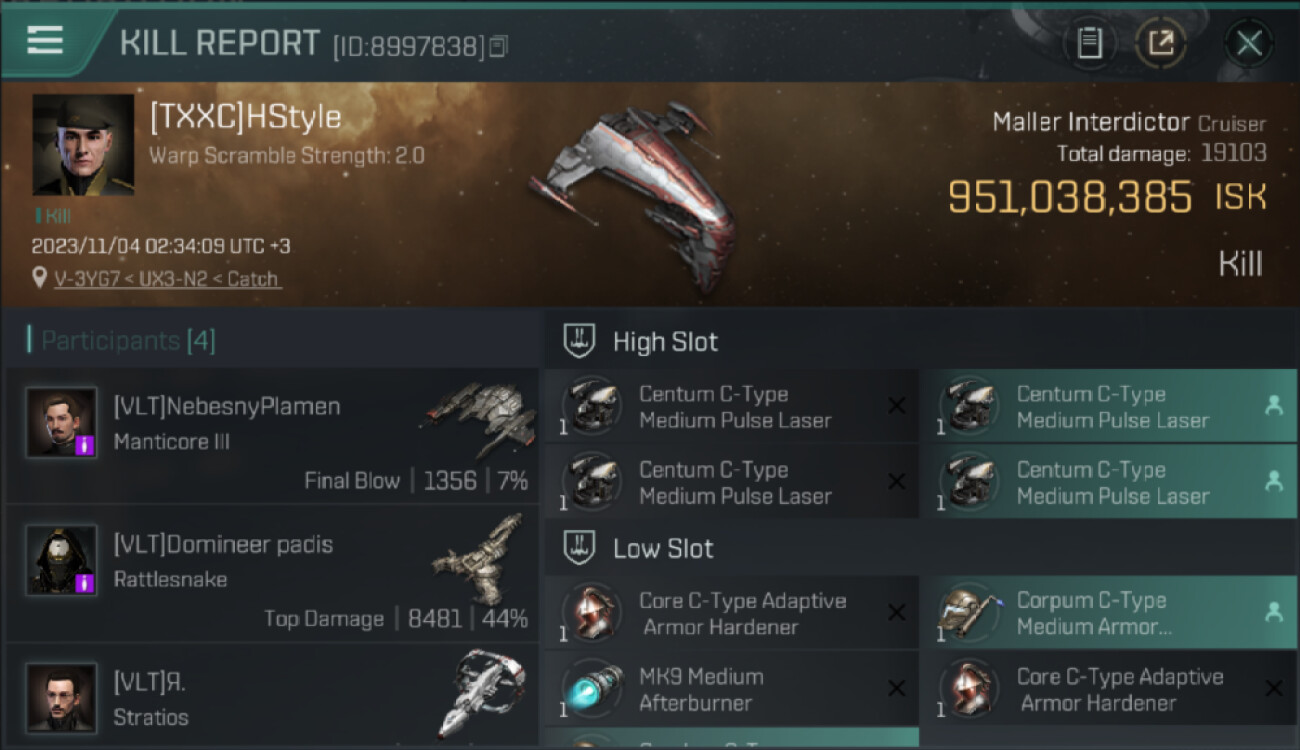Select the Stratios participant portrait
1300x750 pixels.
tap(61, 697)
